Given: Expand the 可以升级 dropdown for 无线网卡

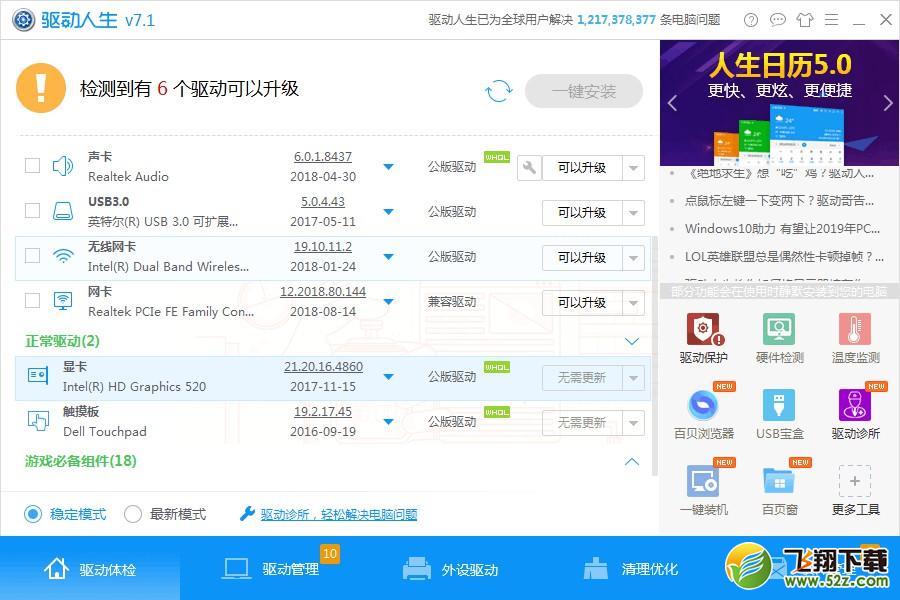Looking at the screenshot, I should click(634, 257).
